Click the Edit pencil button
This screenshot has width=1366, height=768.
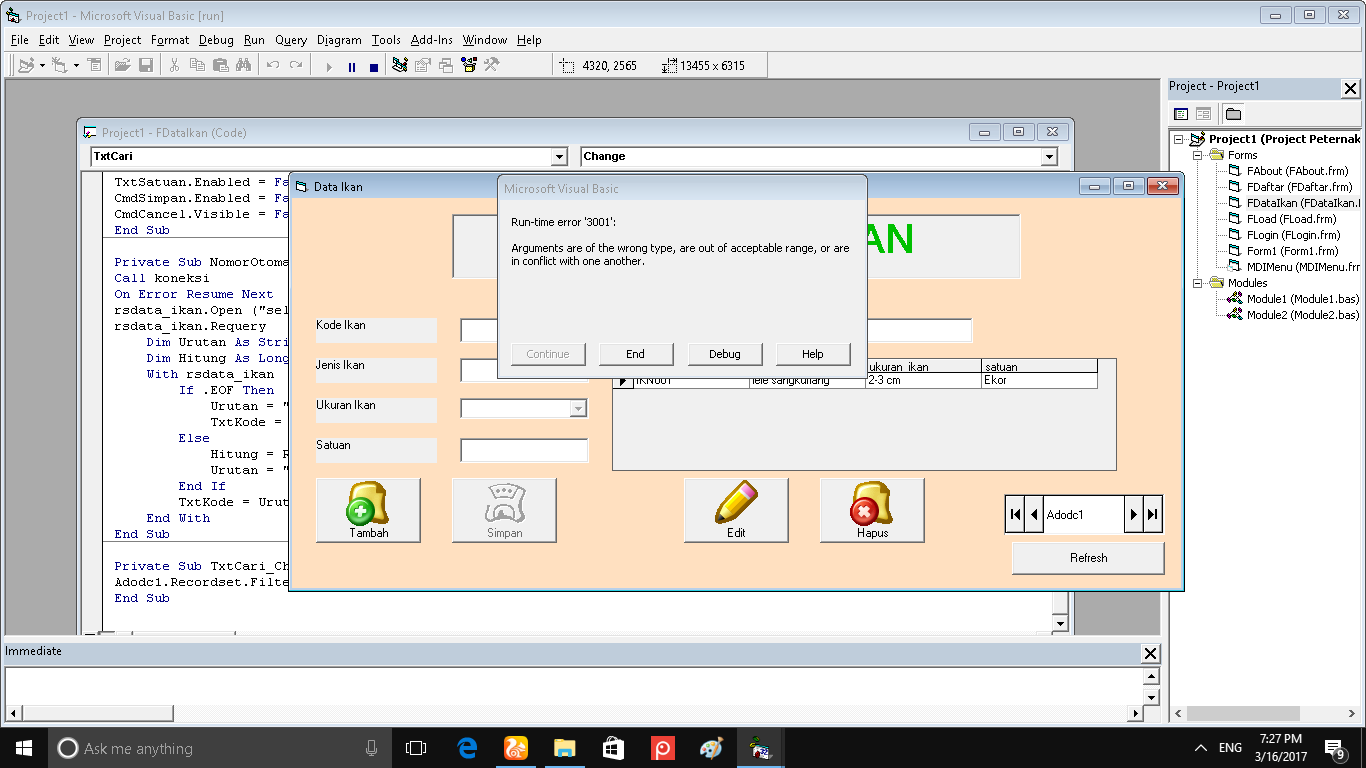(736, 510)
